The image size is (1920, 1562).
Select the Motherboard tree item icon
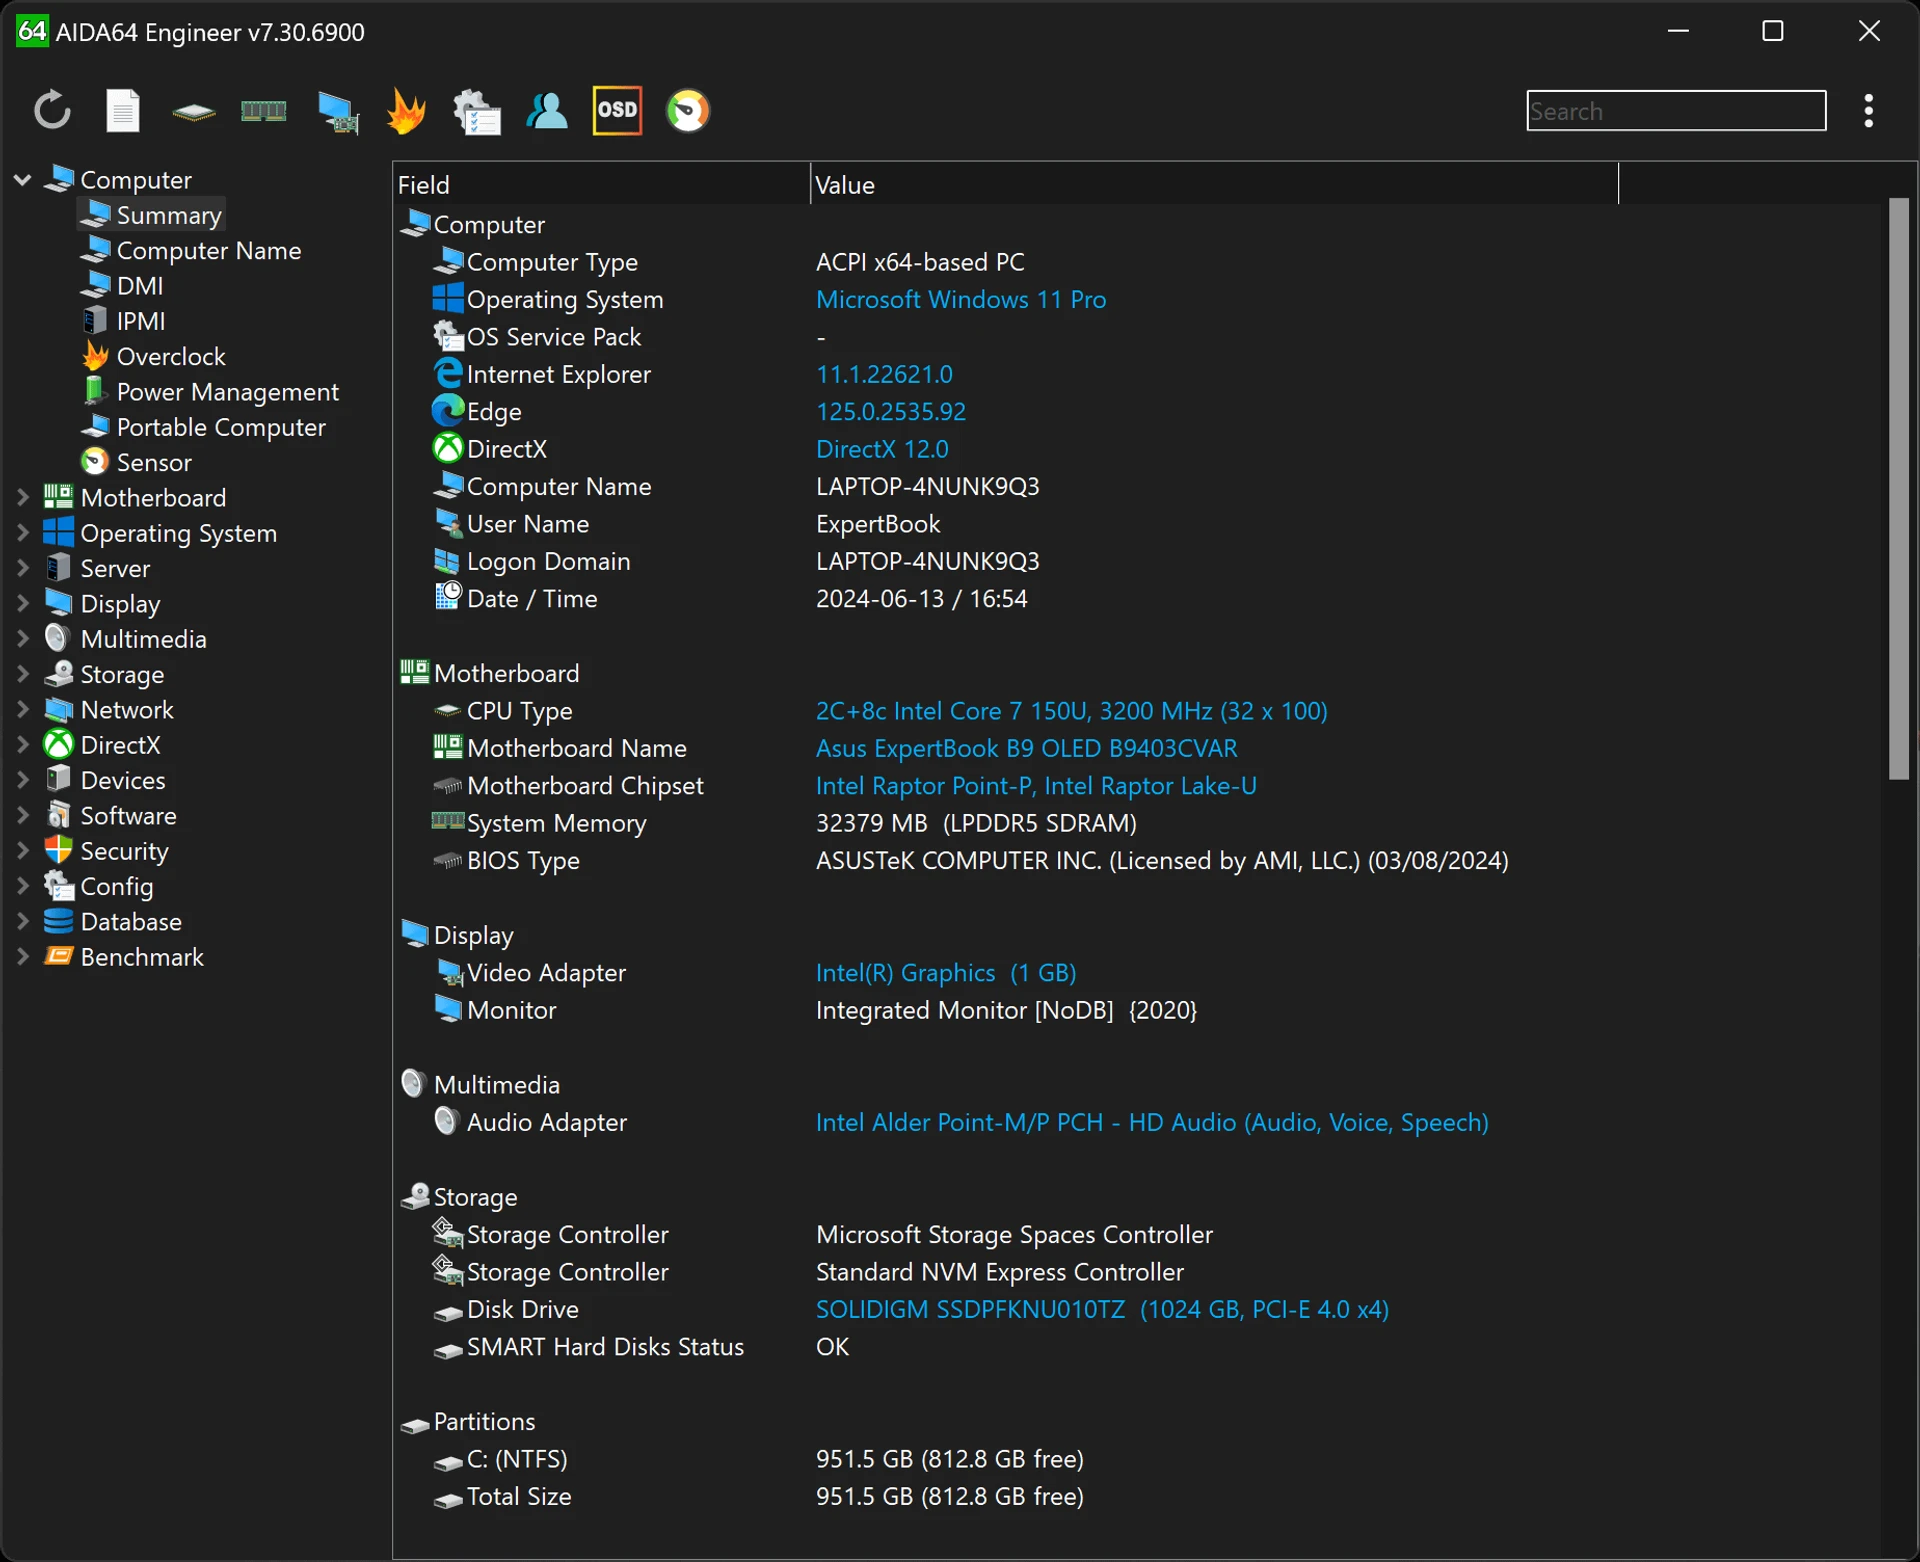point(58,497)
